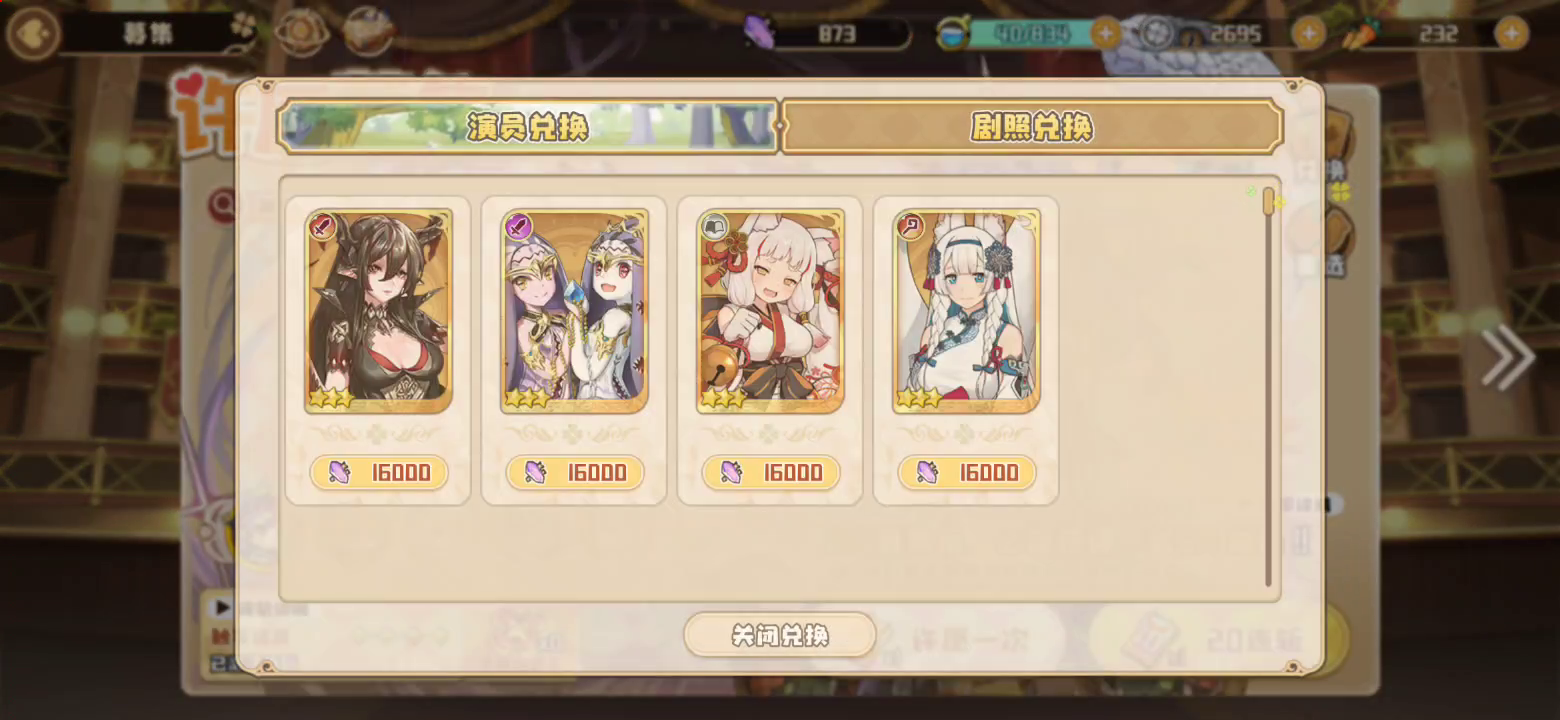The height and width of the screenshot is (720, 1560).
Task: Switch to the 剧照兑换 tab
Action: (1032, 126)
